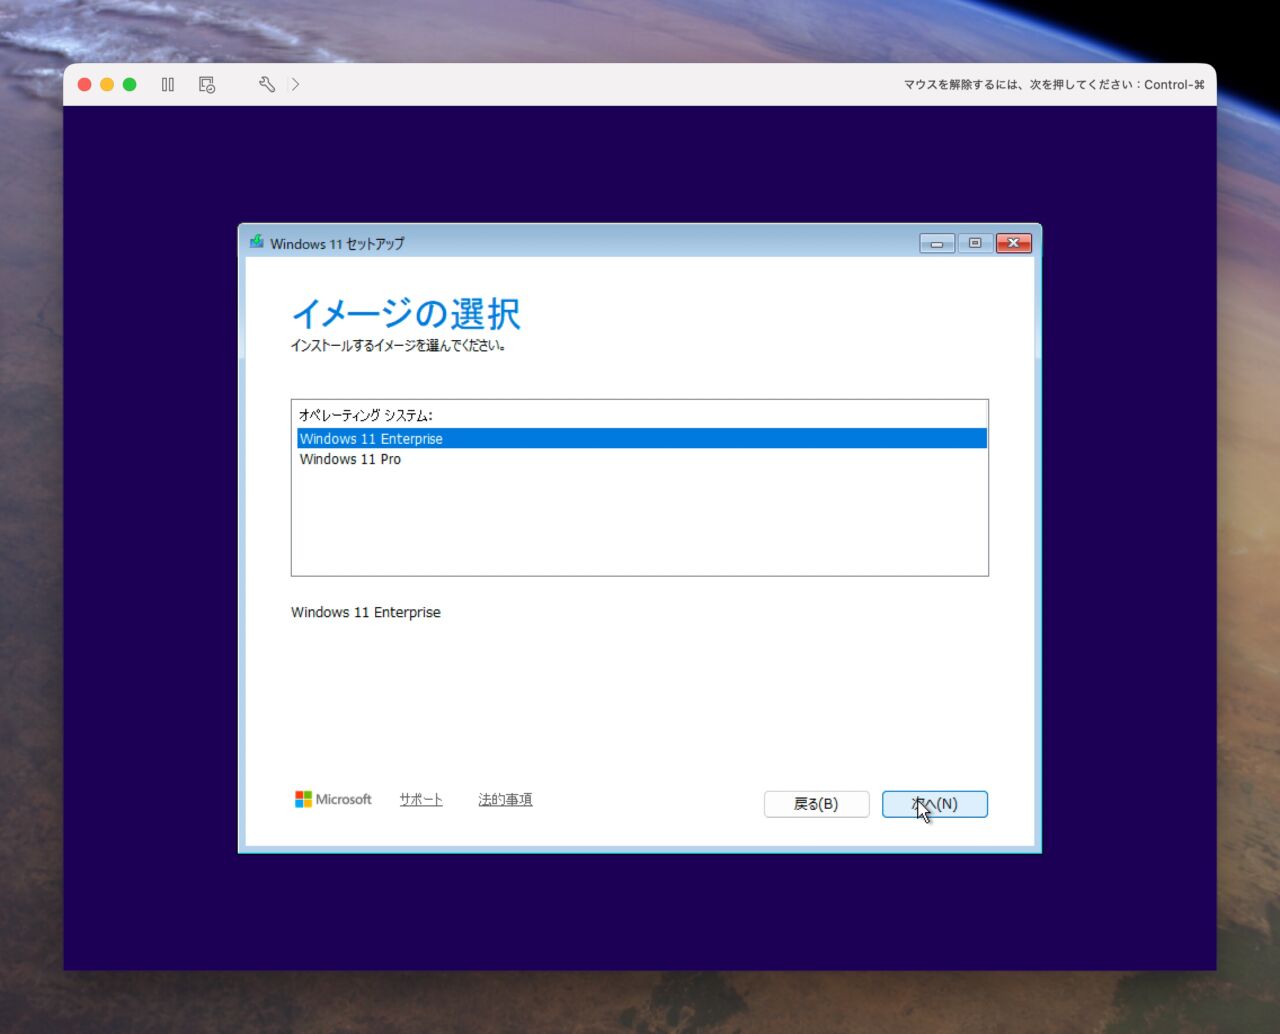
Task: Enter full screen using green button
Action: 129,85
